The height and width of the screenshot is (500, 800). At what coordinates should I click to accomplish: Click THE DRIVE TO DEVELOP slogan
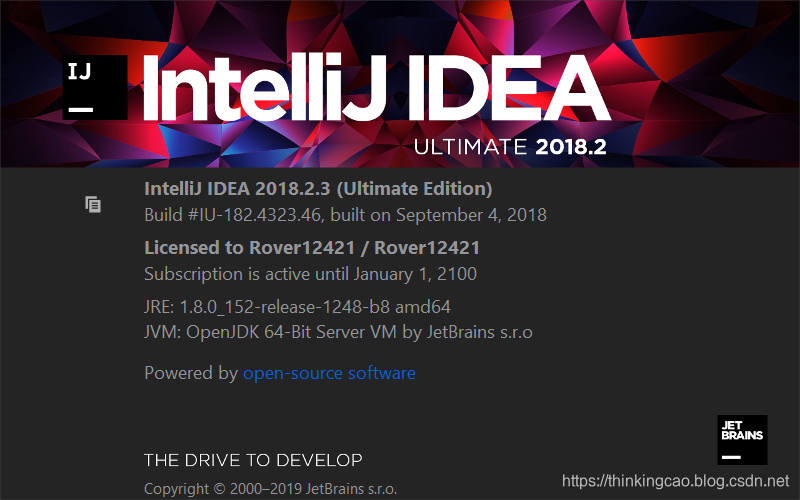click(253, 460)
